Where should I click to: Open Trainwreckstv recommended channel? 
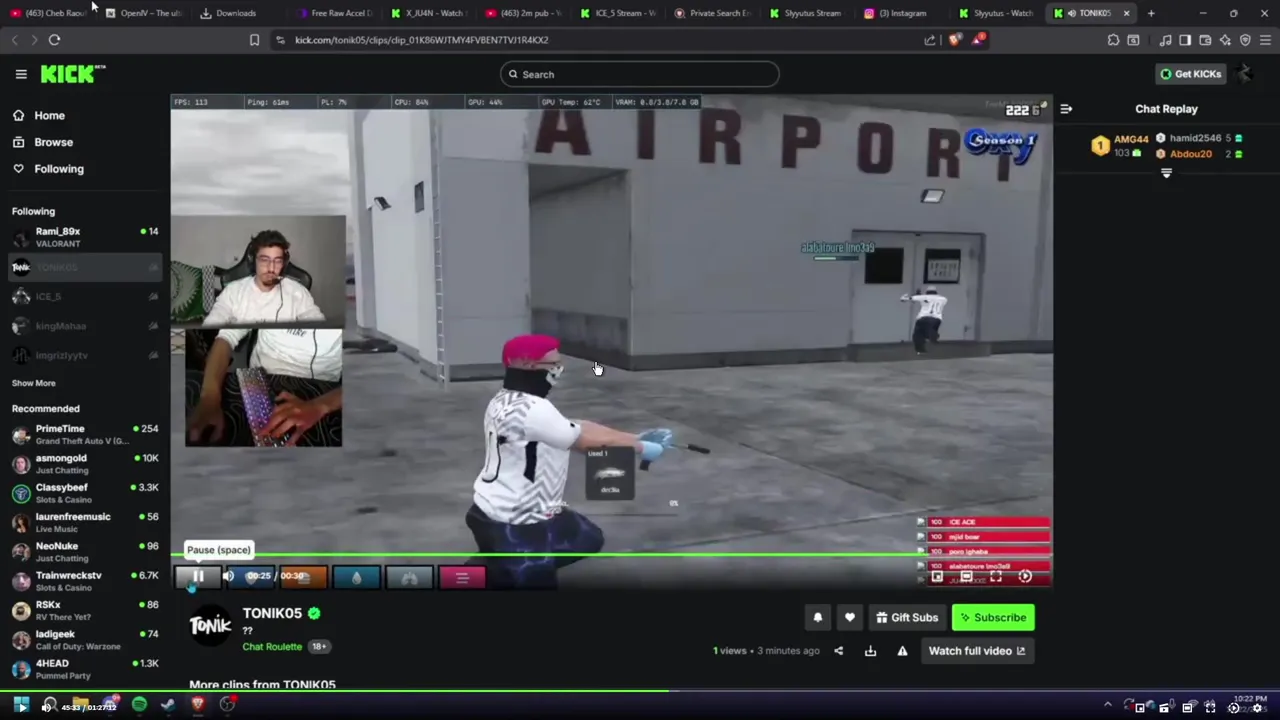coord(84,581)
